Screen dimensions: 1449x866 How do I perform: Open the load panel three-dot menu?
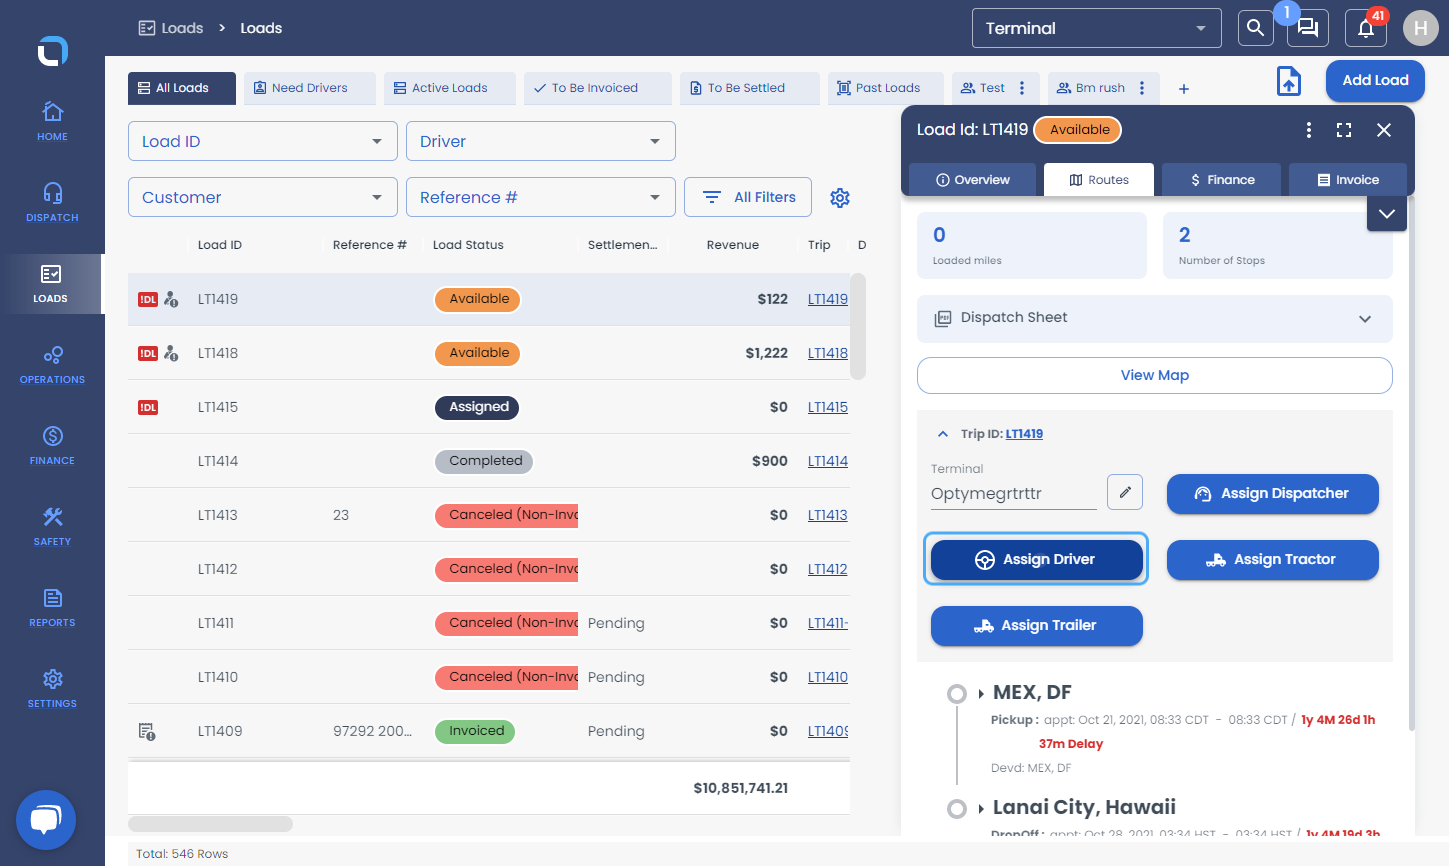pyautogui.click(x=1308, y=130)
